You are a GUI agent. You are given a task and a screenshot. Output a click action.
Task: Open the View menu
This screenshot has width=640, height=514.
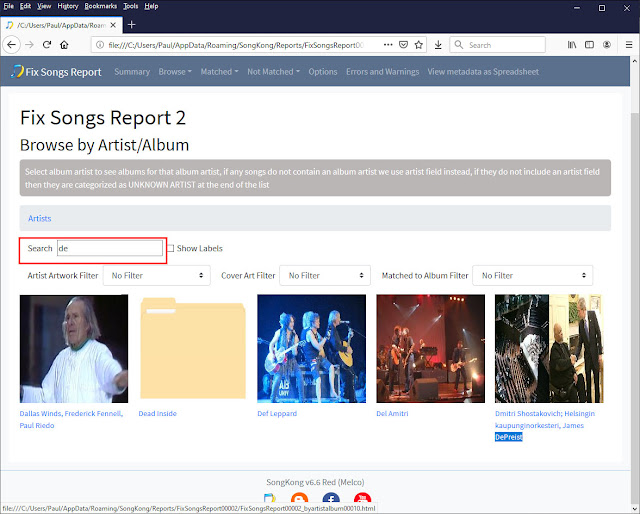pyautogui.click(x=44, y=6)
